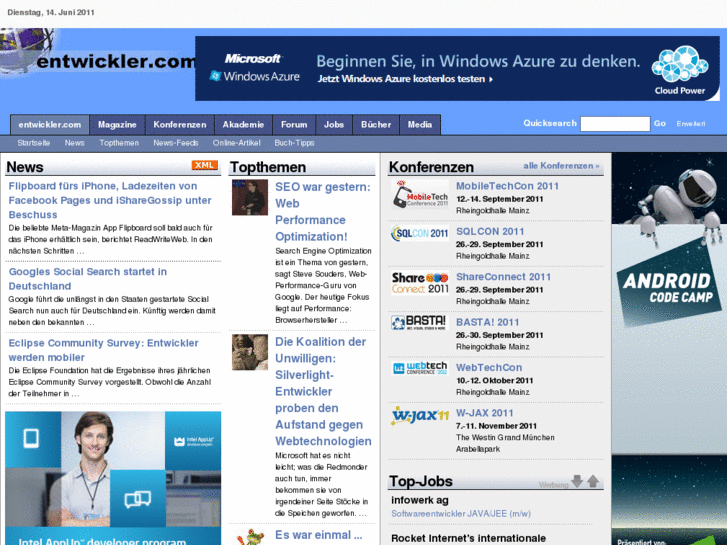Screen dimensions: 727x545
Task: Click the Intel AppUp developer program ad
Action: point(113,478)
